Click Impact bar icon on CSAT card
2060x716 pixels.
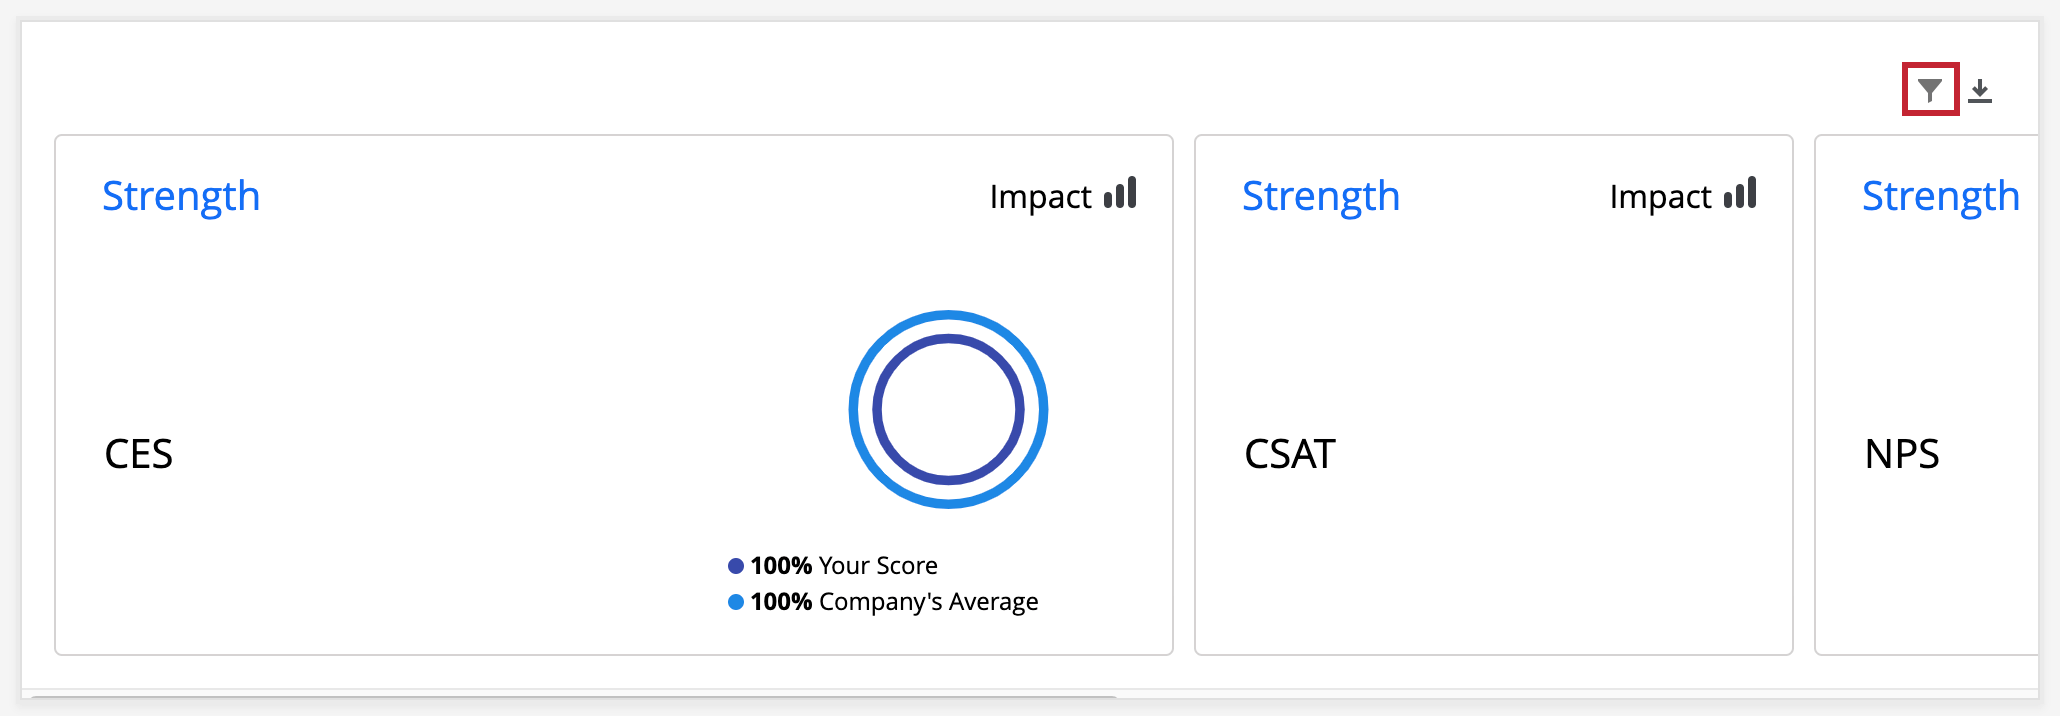click(x=1740, y=193)
